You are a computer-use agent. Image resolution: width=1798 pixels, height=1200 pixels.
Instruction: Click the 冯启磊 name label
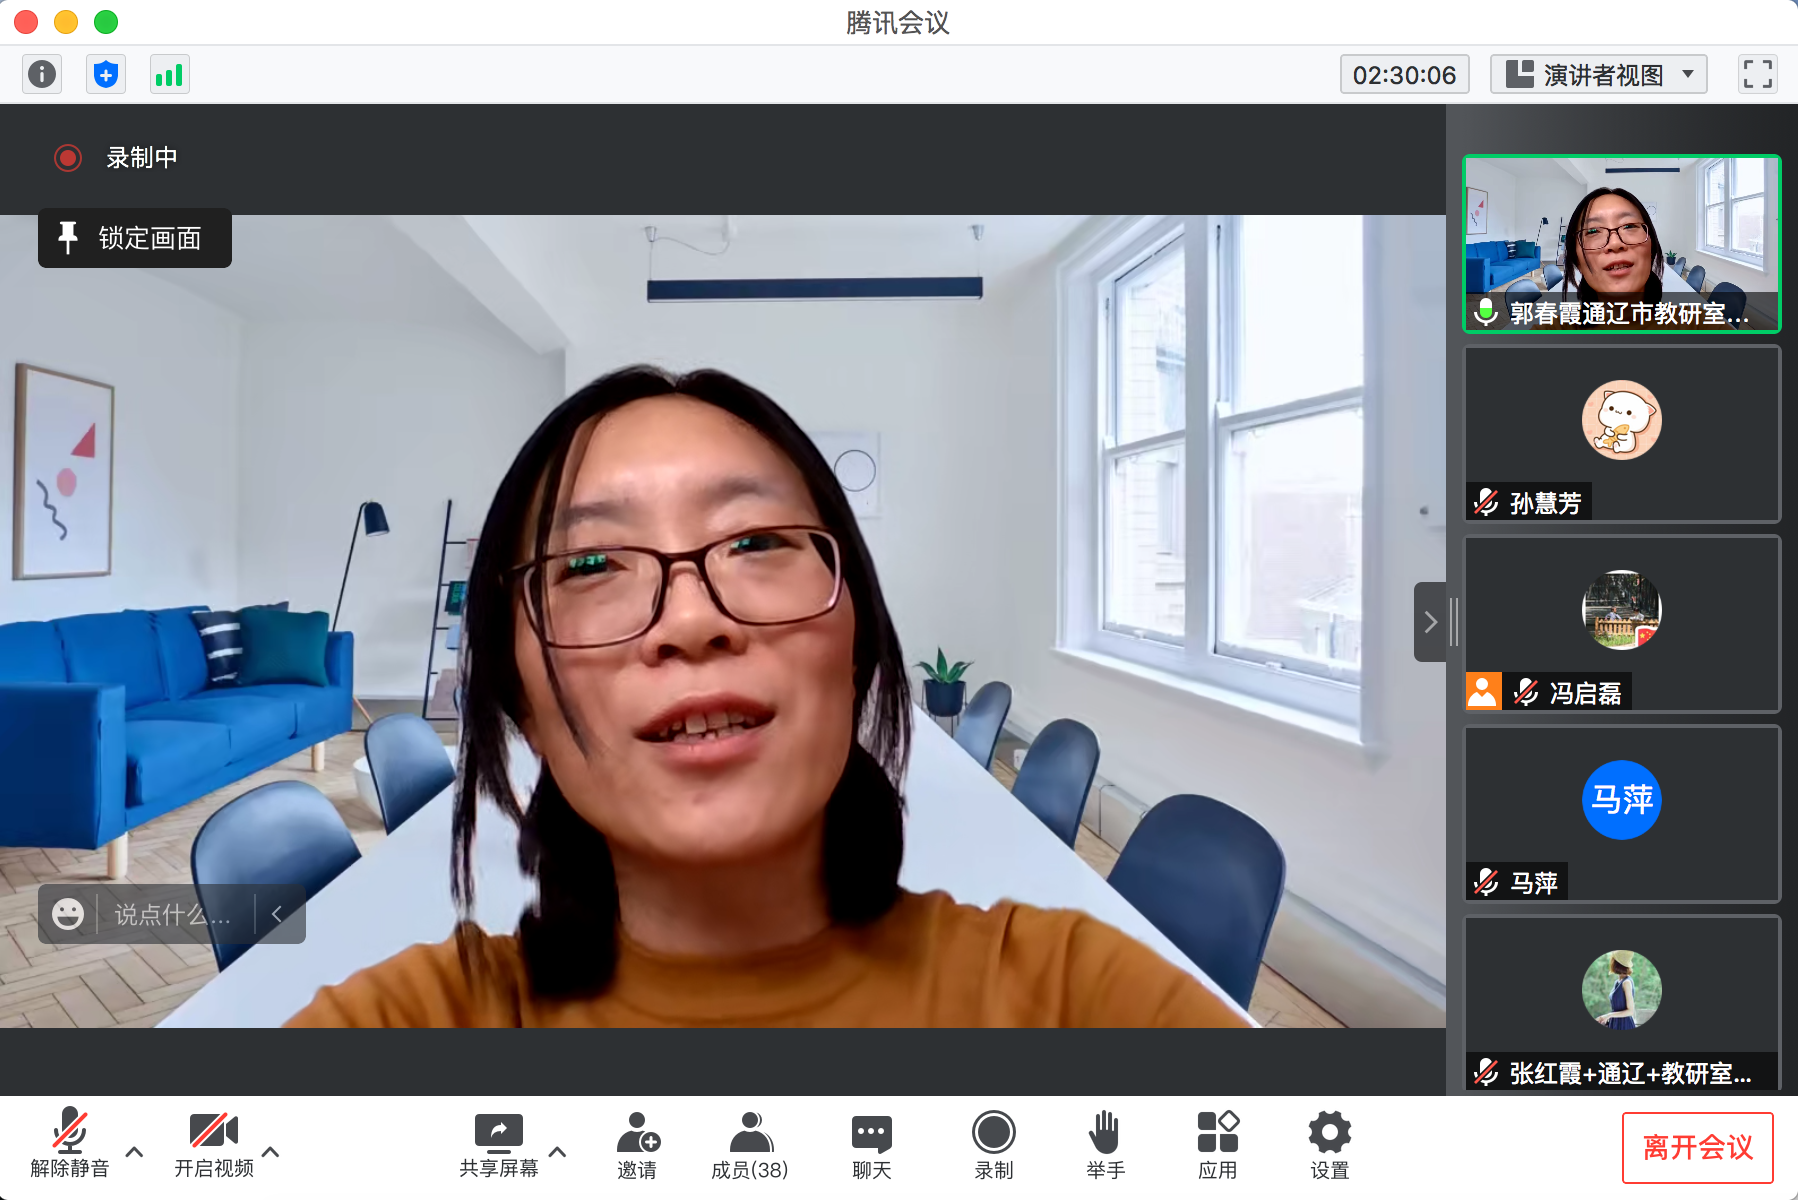point(1586,693)
